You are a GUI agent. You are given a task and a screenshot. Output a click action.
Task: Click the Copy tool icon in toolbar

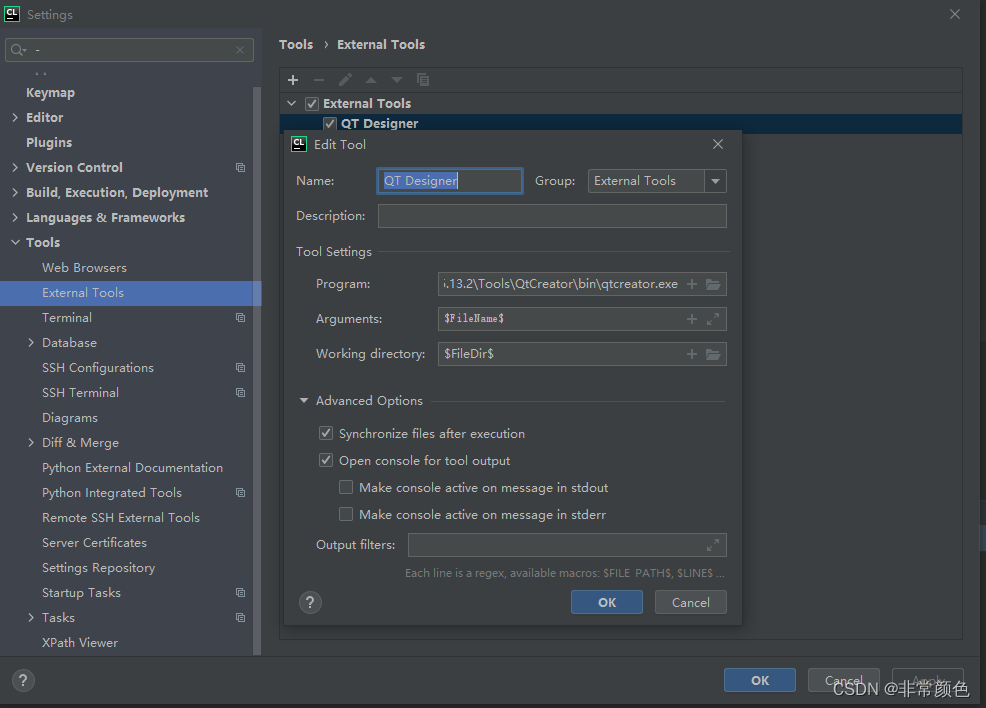423,80
